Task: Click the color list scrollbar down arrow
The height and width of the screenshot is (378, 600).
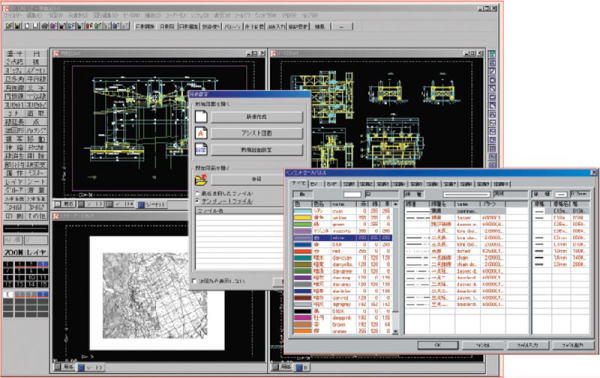Action: point(396,331)
